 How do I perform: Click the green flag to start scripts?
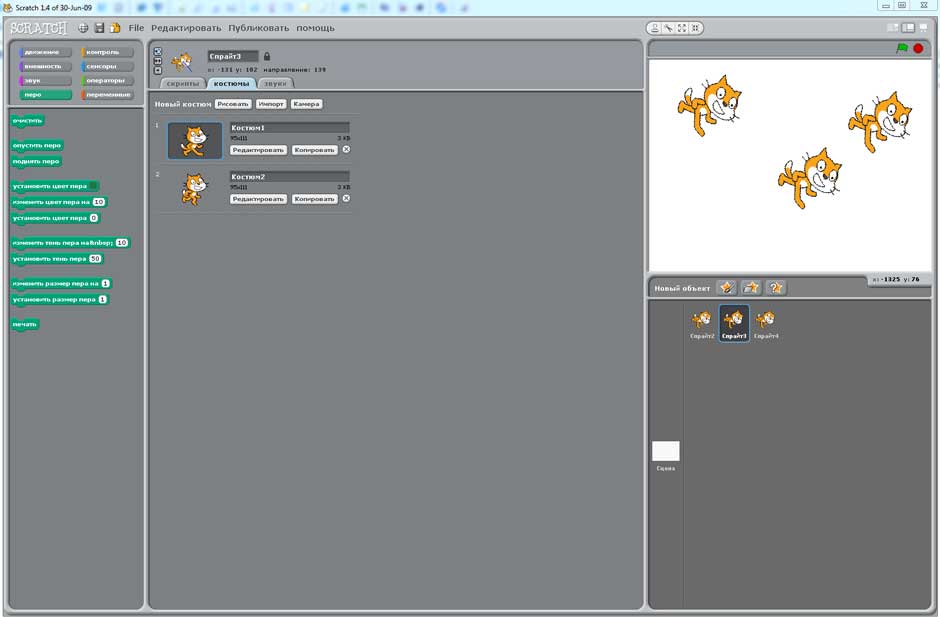pos(902,48)
